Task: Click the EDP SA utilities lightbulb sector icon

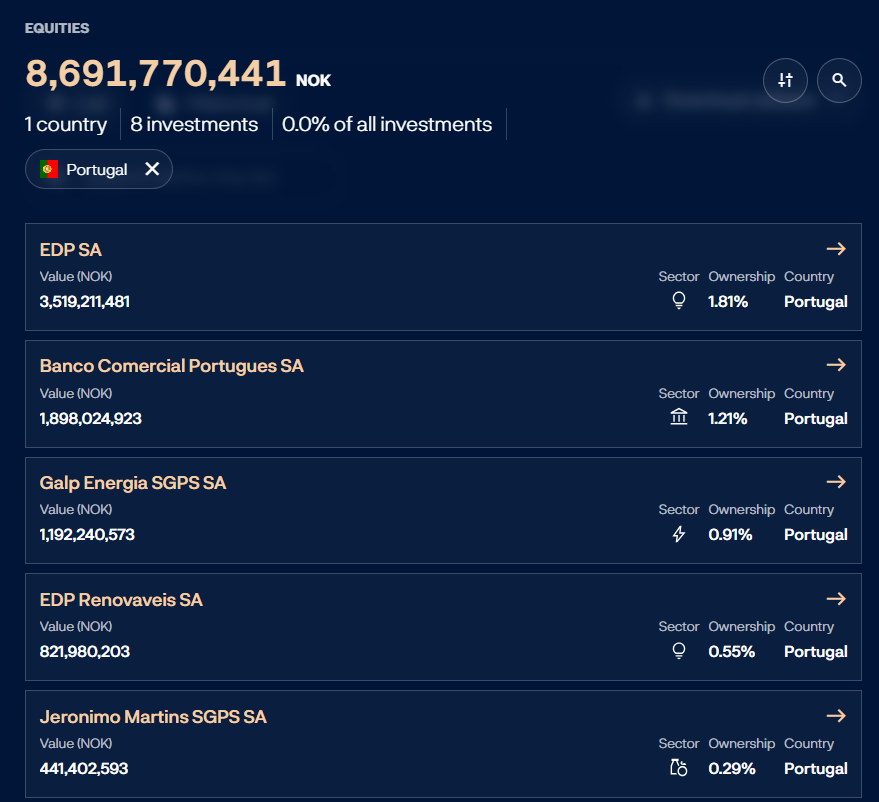Action: tap(679, 301)
